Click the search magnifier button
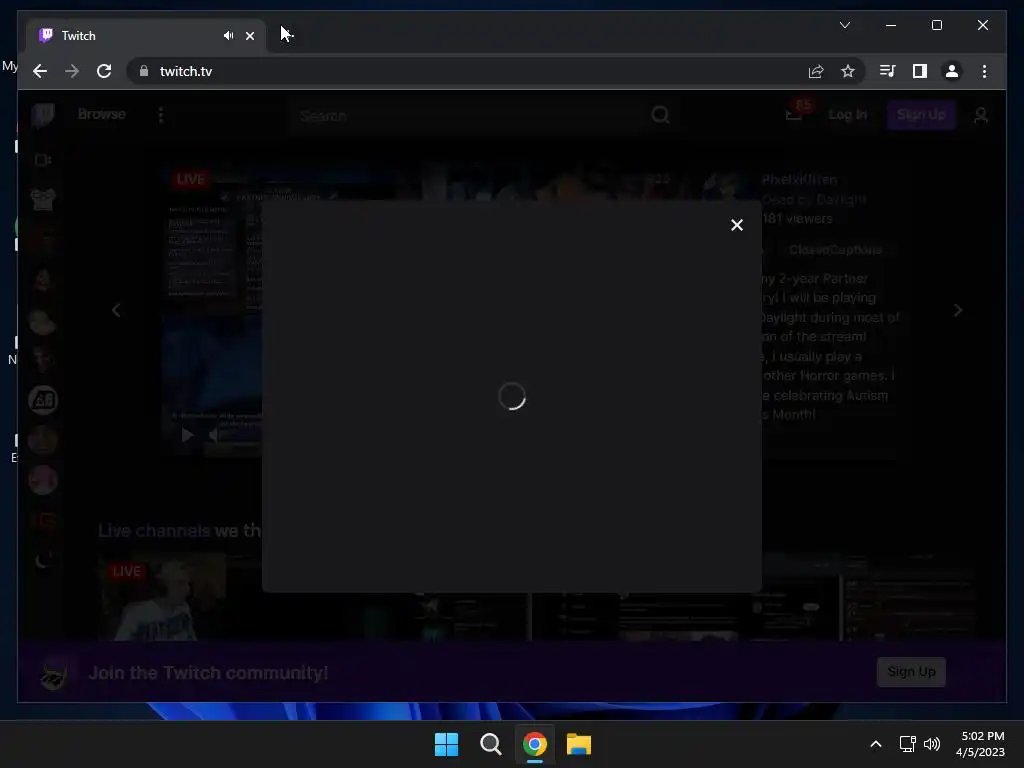Image resolution: width=1024 pixels, height=768 pixels. [x=660, y=115]
